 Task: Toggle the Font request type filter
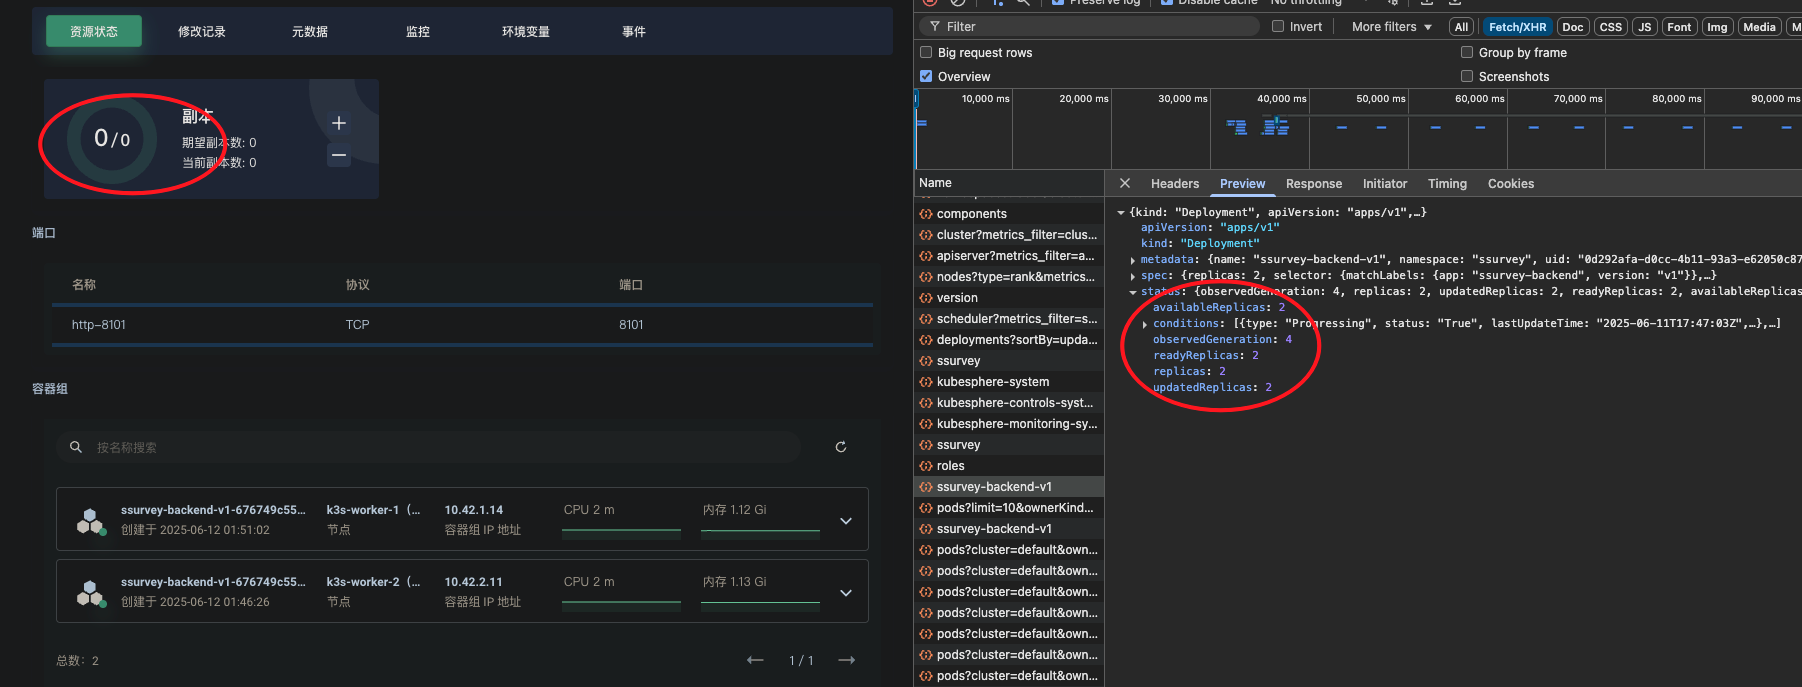click(x=1680, y=27)
